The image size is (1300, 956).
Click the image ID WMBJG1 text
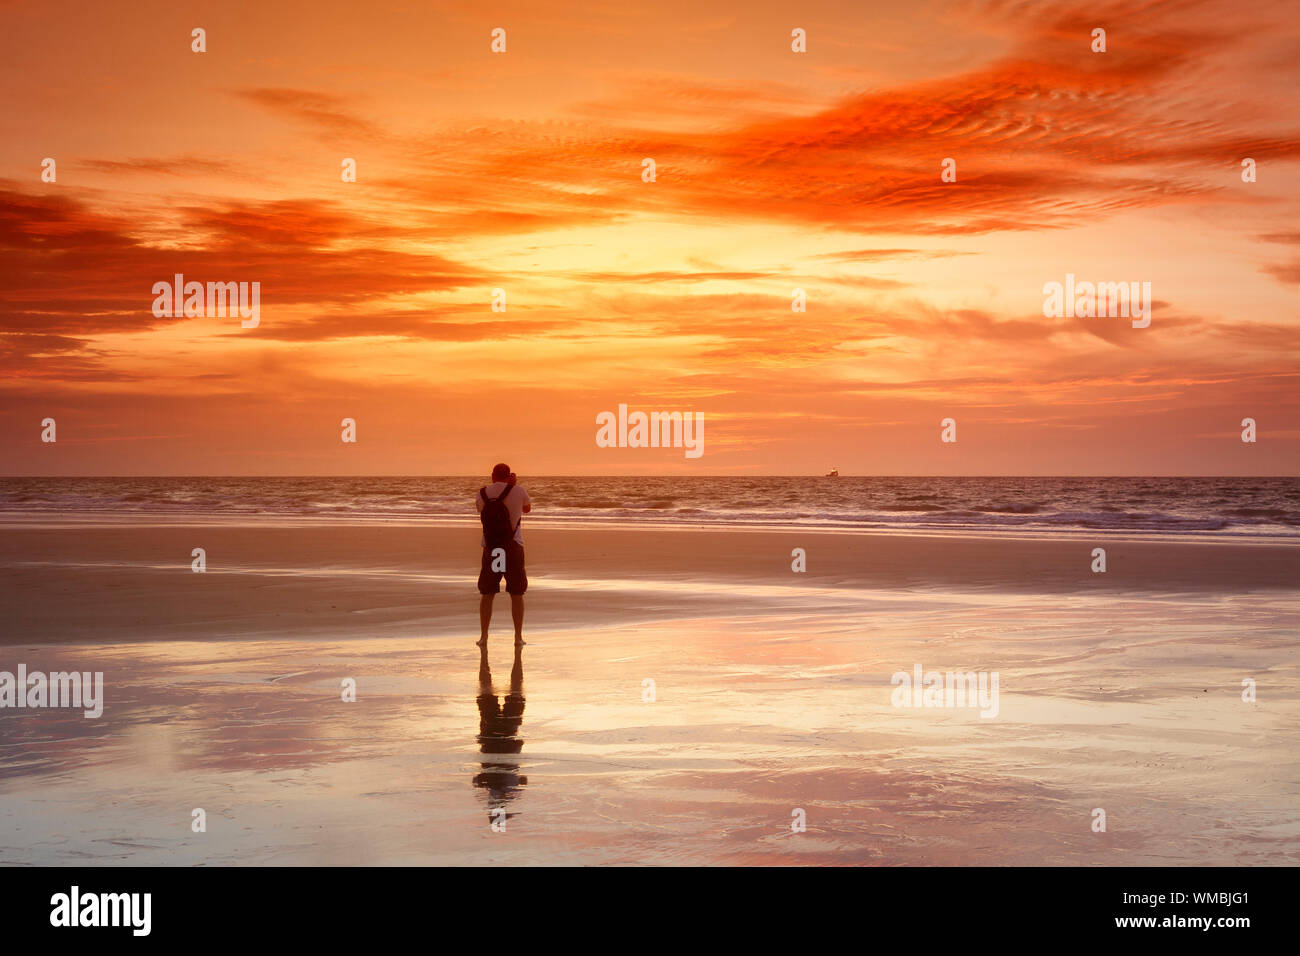(x=1184, y=897)
